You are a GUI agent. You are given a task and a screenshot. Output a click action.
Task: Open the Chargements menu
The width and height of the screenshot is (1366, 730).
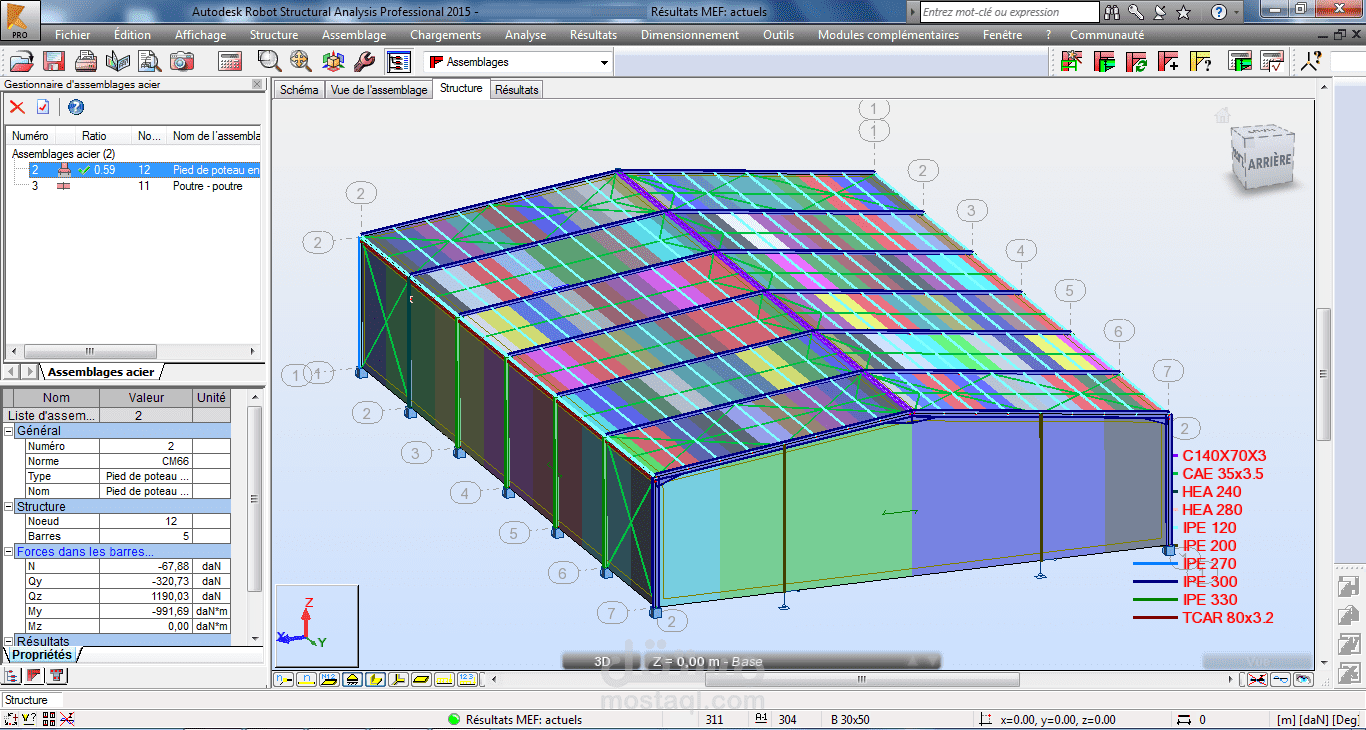coord(446,34)
